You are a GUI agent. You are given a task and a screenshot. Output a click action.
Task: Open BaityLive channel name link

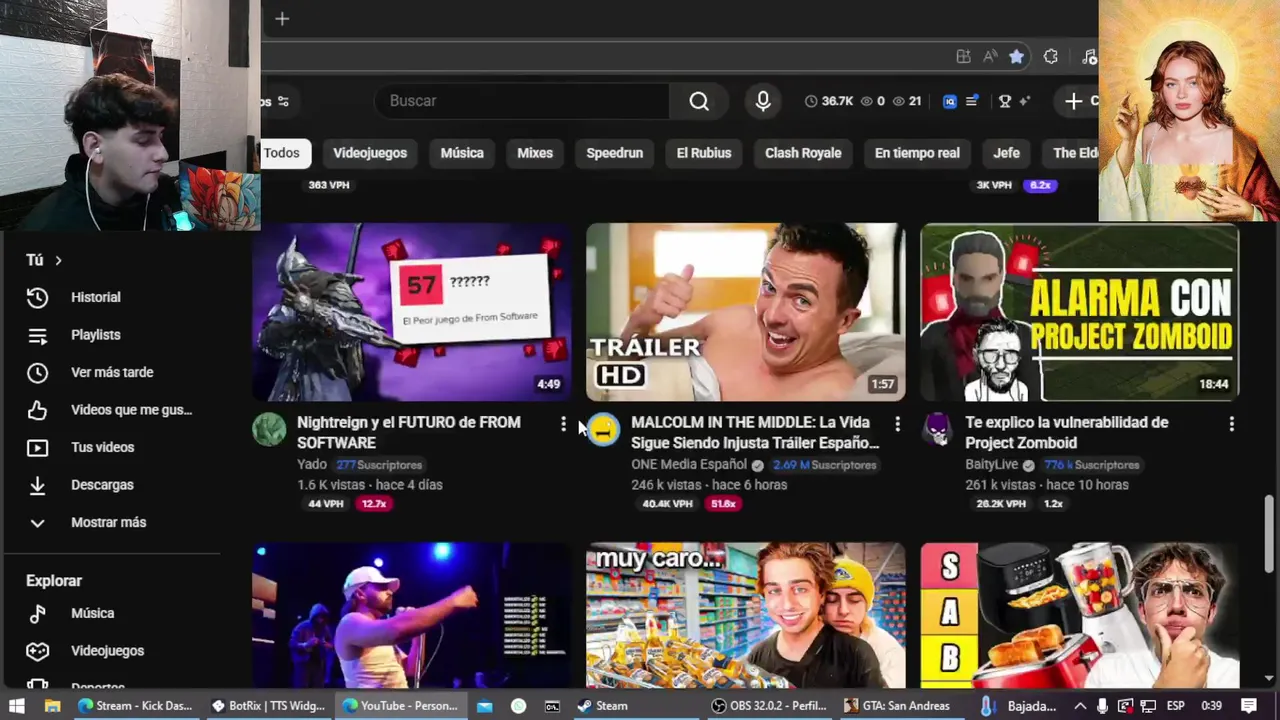pyautogui.click(x=992, y=465)
